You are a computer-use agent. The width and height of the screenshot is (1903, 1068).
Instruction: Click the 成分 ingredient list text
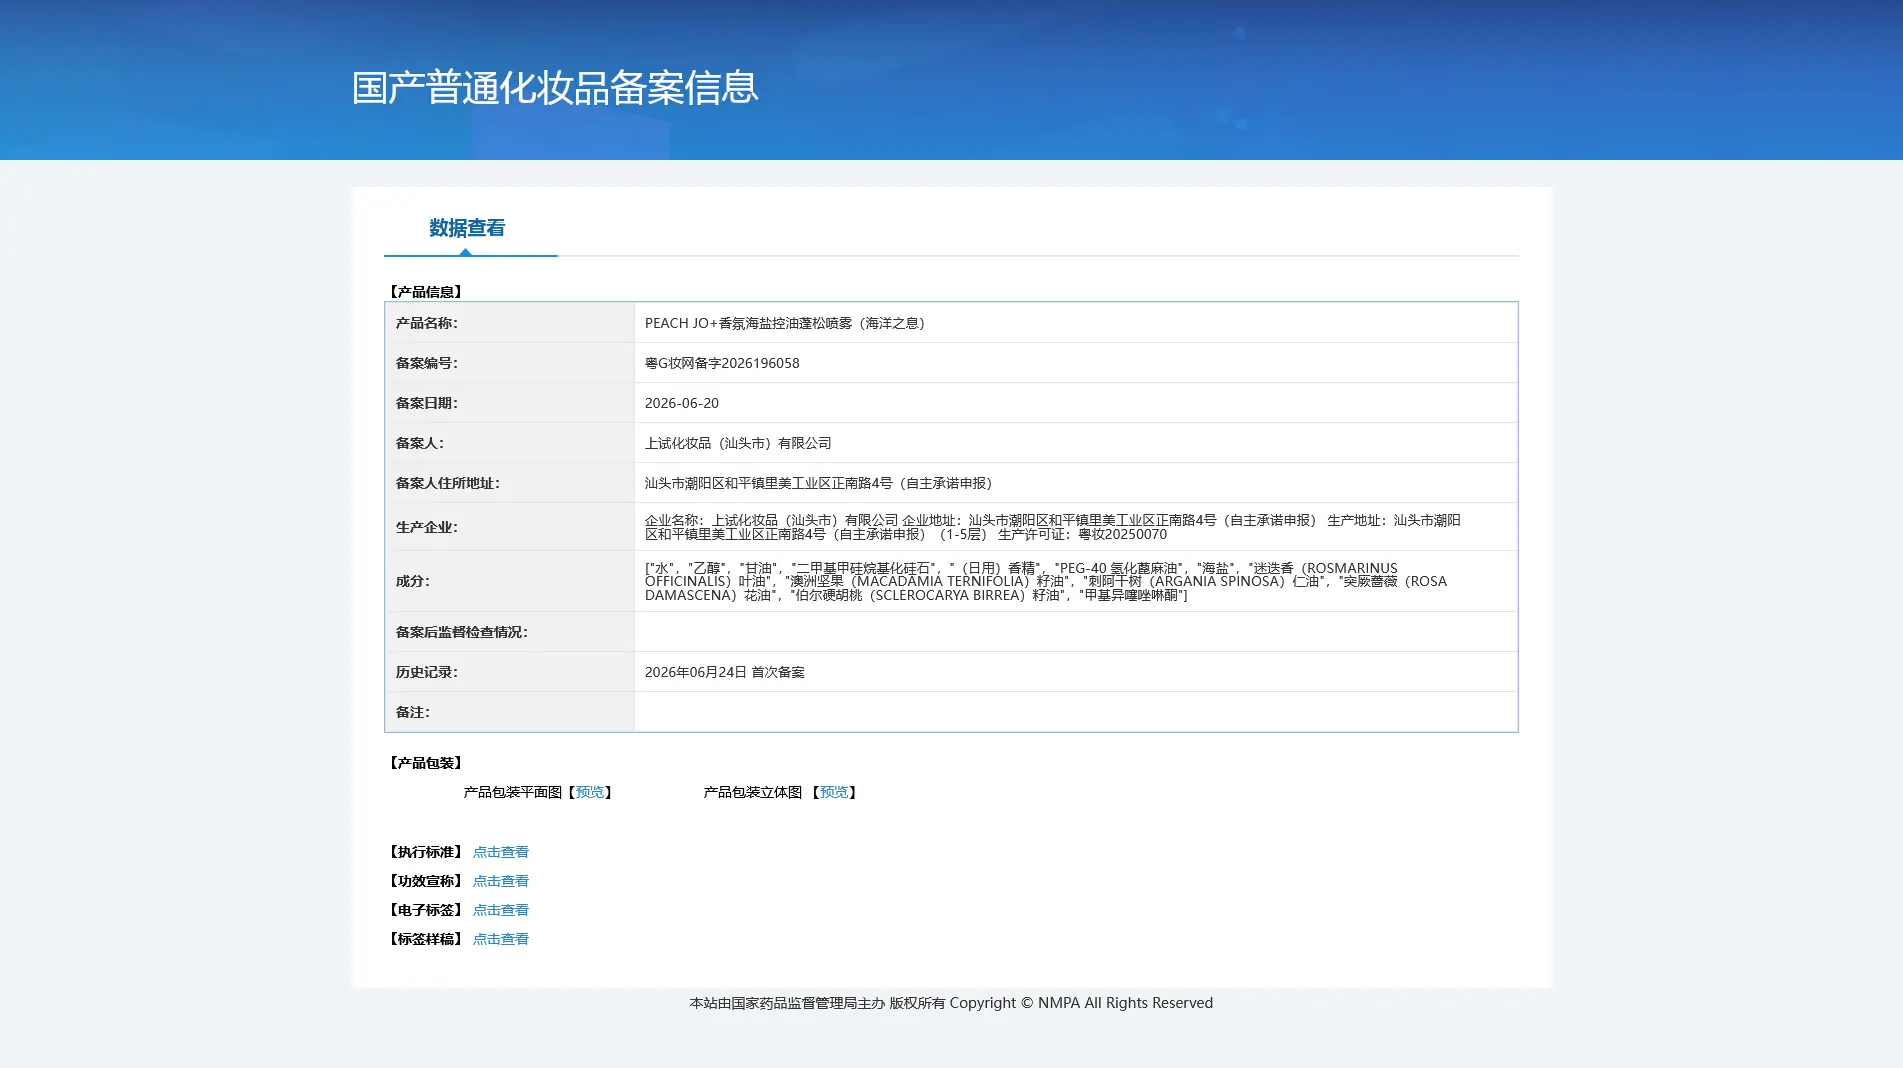point(1046,581)
